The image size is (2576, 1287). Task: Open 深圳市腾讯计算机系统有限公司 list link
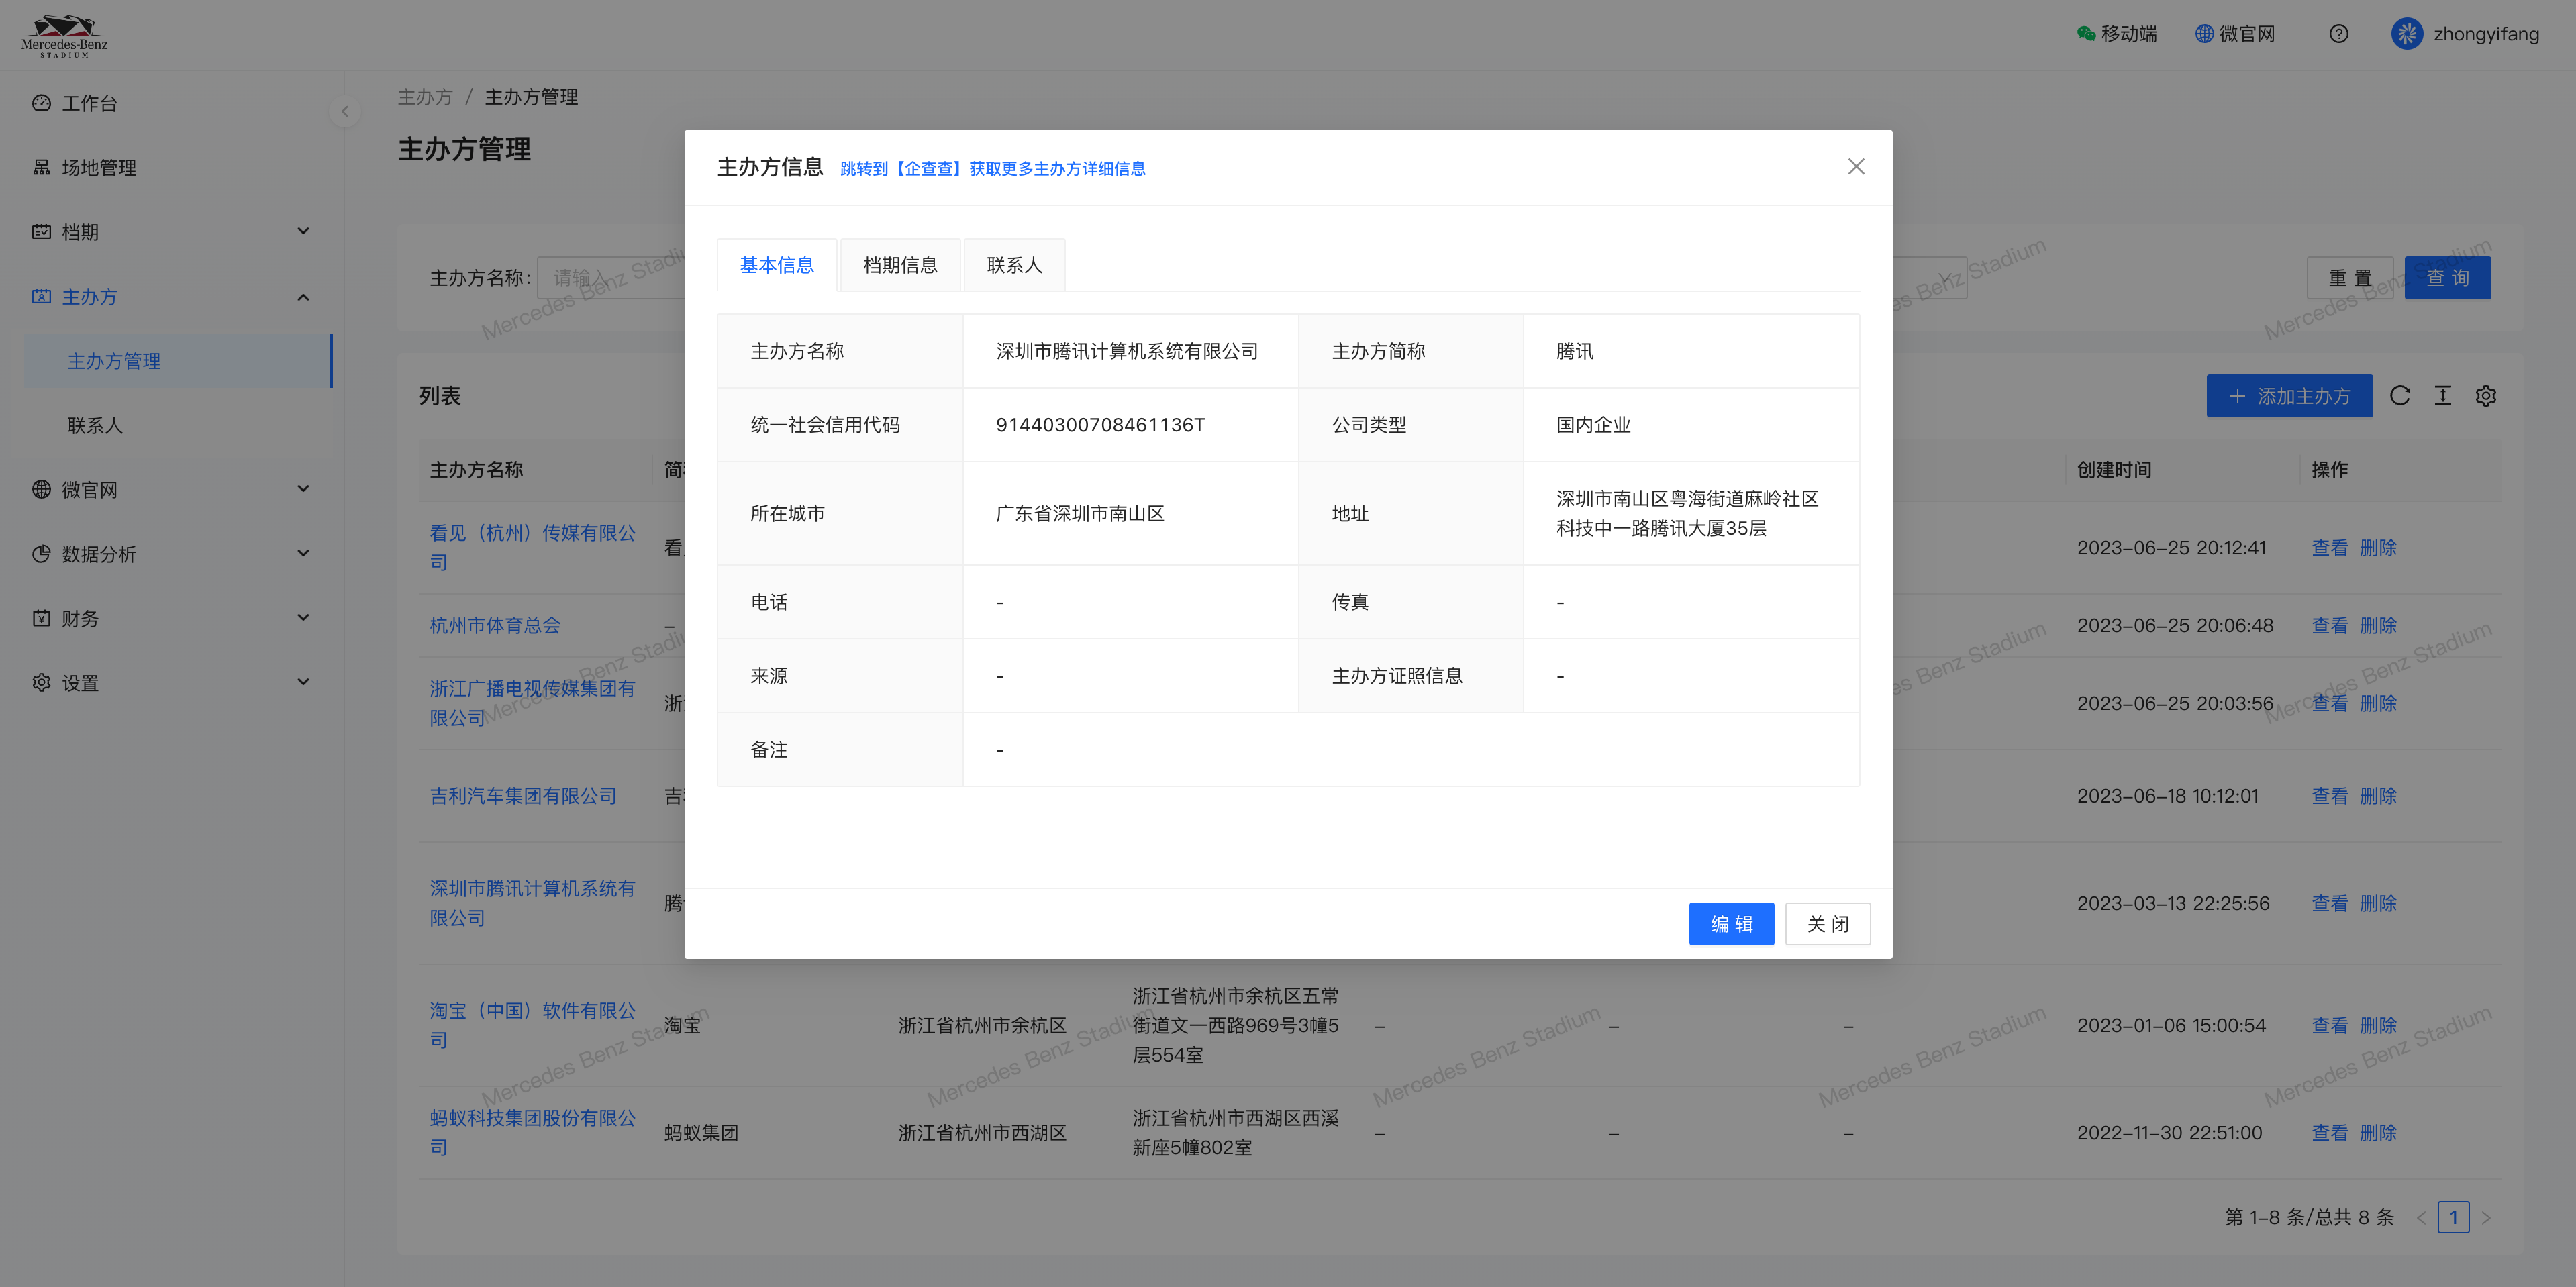click(x=533, y=903)
